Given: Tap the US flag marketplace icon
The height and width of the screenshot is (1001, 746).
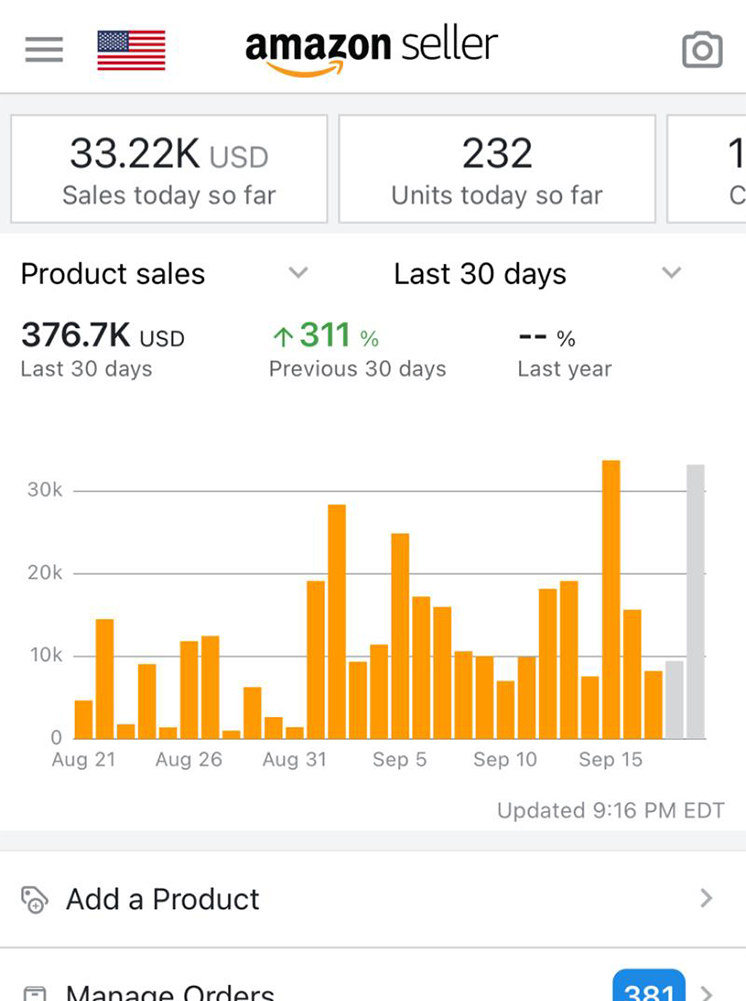Looking at the screenshot, I should 131,50.
